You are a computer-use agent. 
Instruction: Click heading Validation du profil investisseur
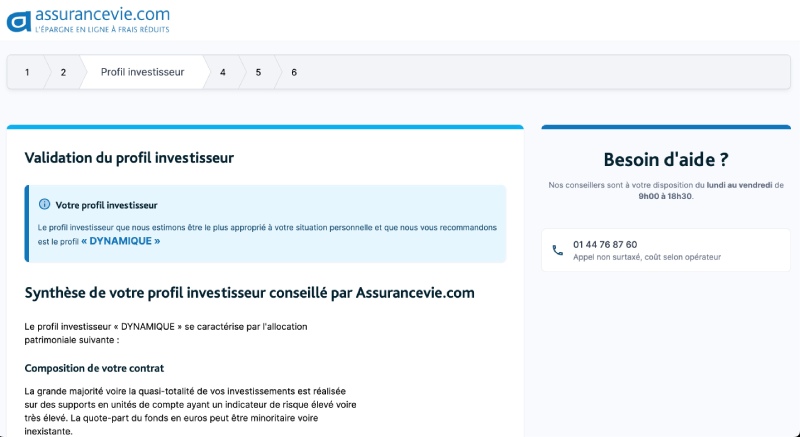coord(129,158)
